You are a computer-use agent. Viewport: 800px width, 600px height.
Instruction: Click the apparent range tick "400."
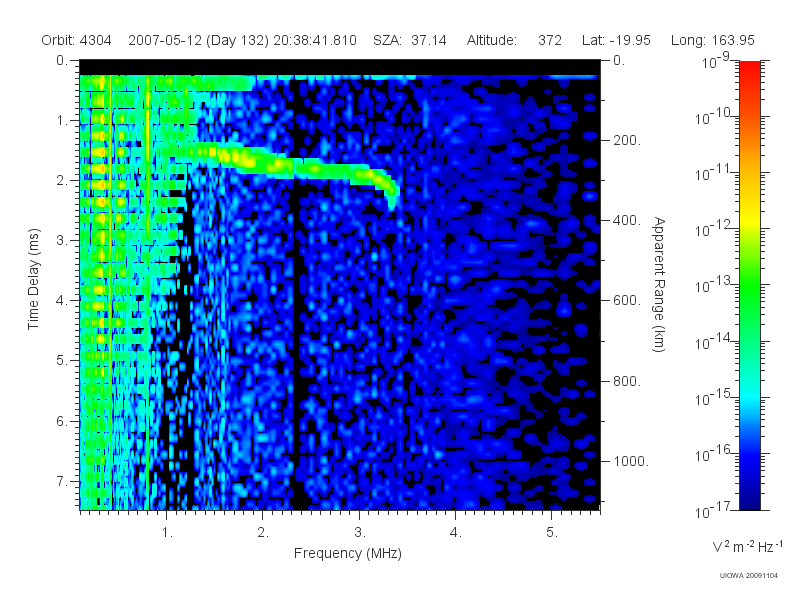[627, 220]
